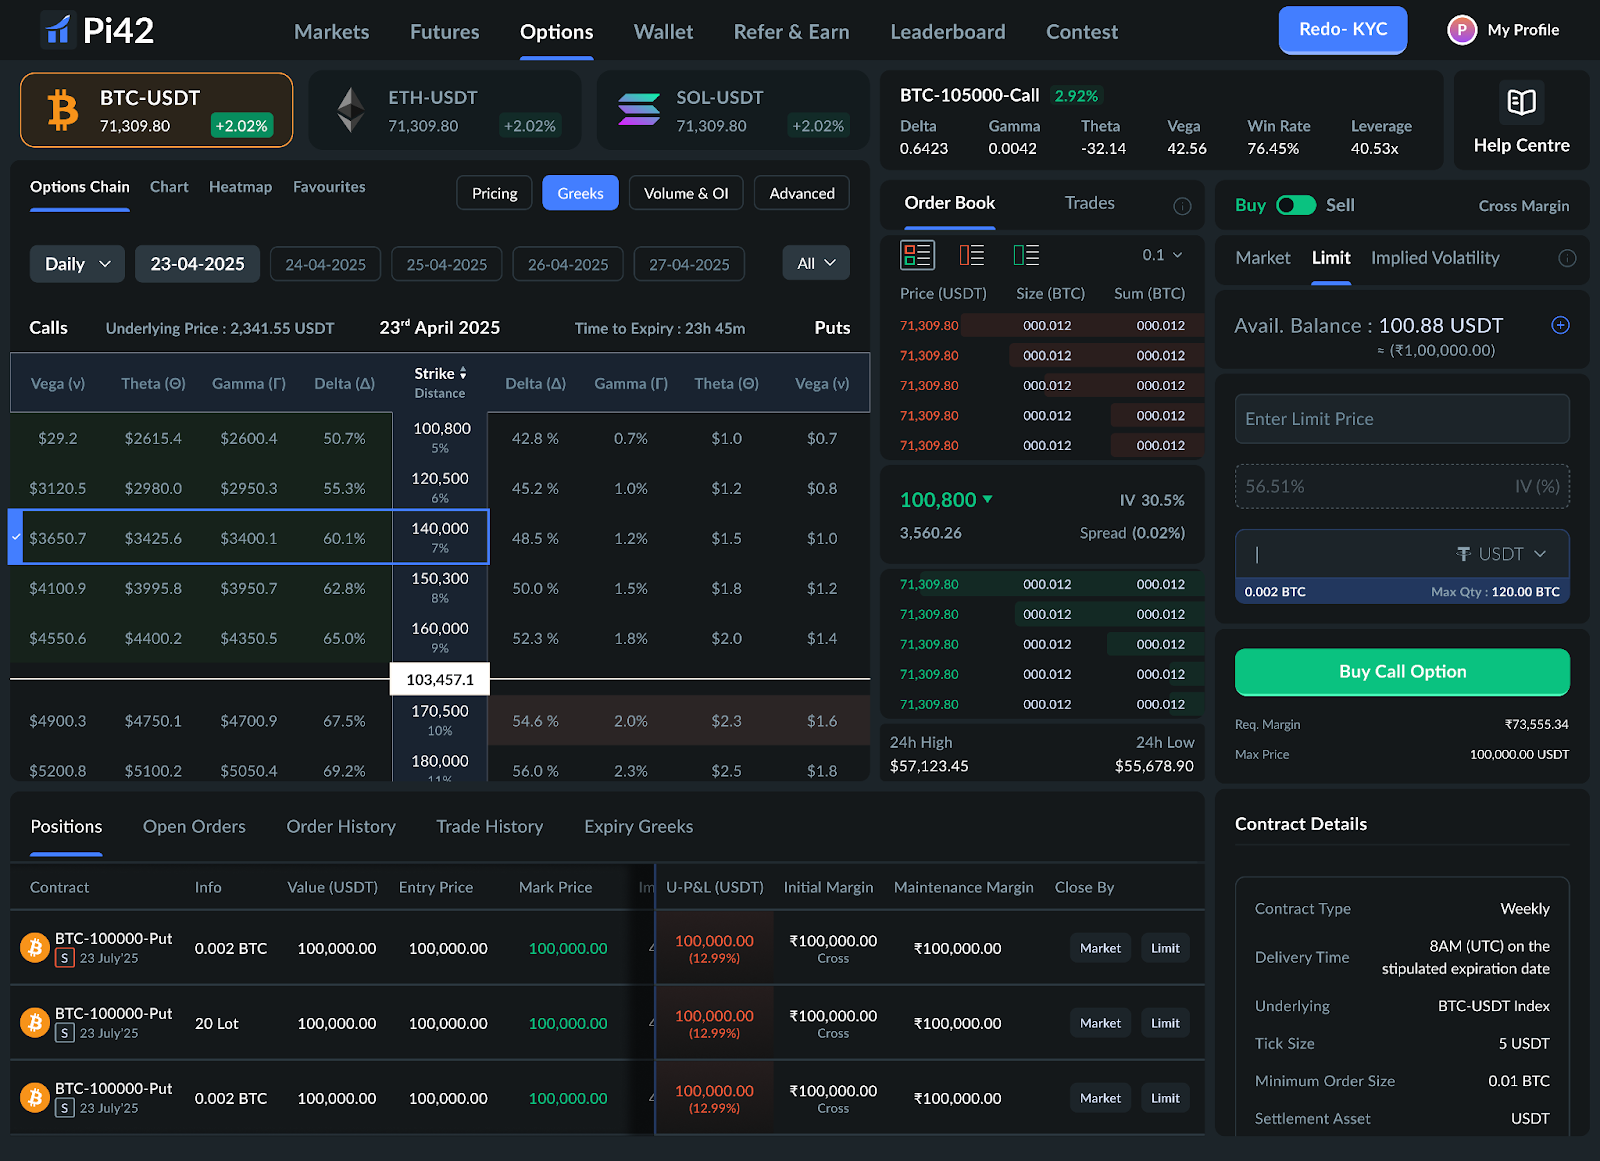Viewport: 1600px width, 1161px height.
Task: Click Bitcoin icon in 20 Lot position row
Action: 35,1022
